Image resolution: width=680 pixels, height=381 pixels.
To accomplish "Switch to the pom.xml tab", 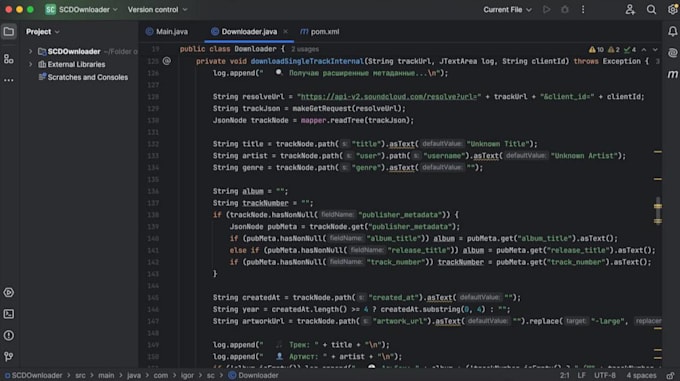I will [320, 32].
